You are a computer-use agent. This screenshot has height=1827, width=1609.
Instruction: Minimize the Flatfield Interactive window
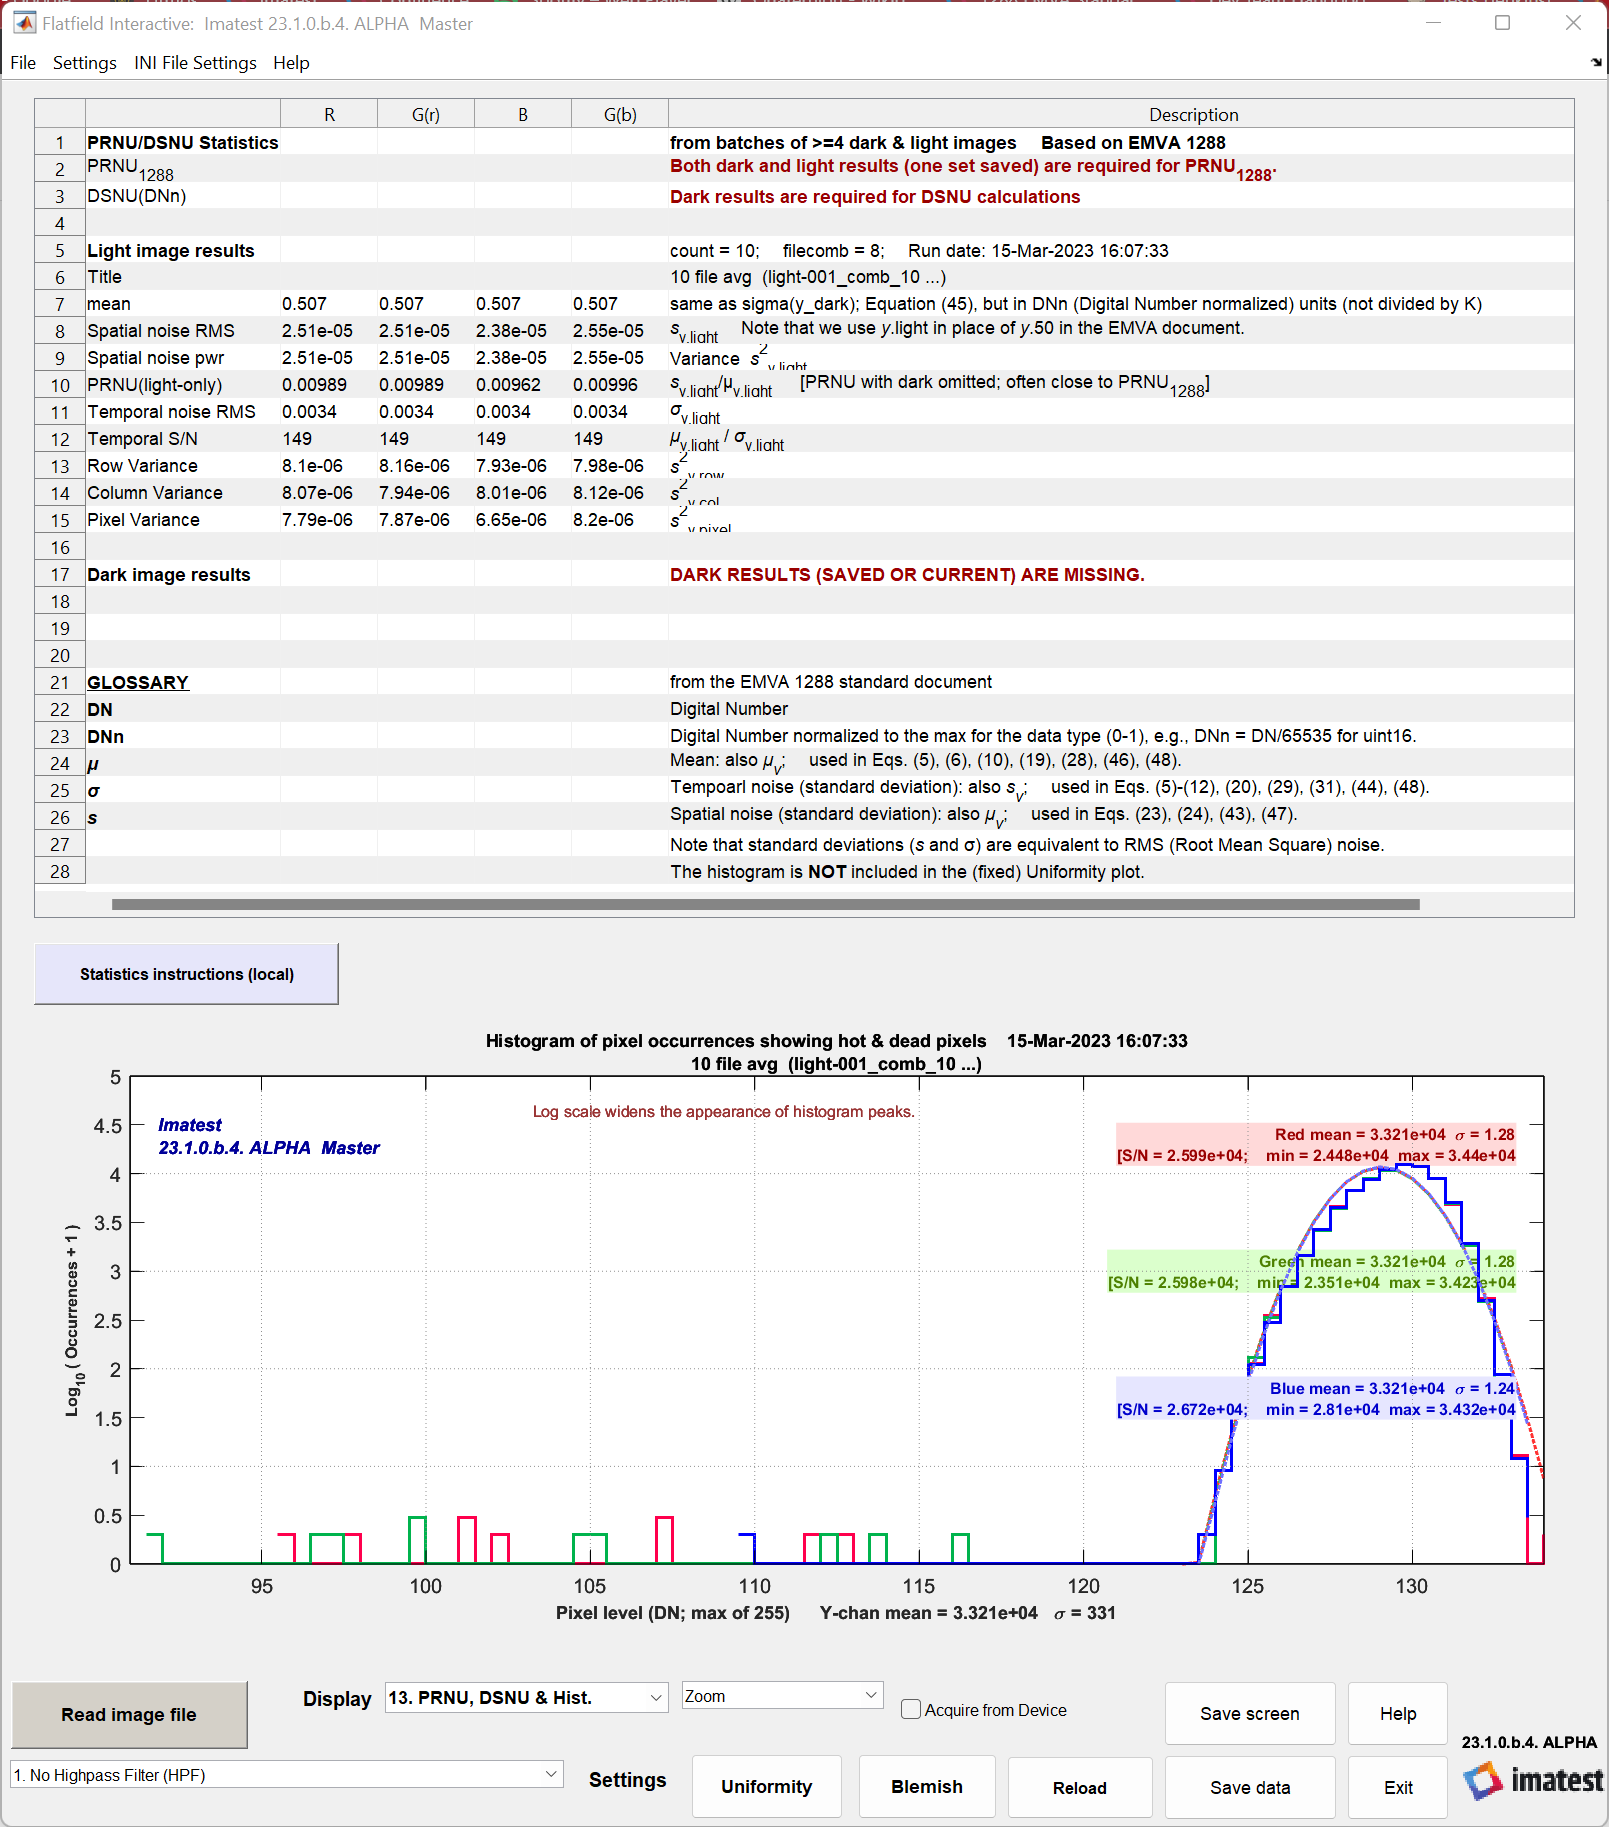(1433, 23)
